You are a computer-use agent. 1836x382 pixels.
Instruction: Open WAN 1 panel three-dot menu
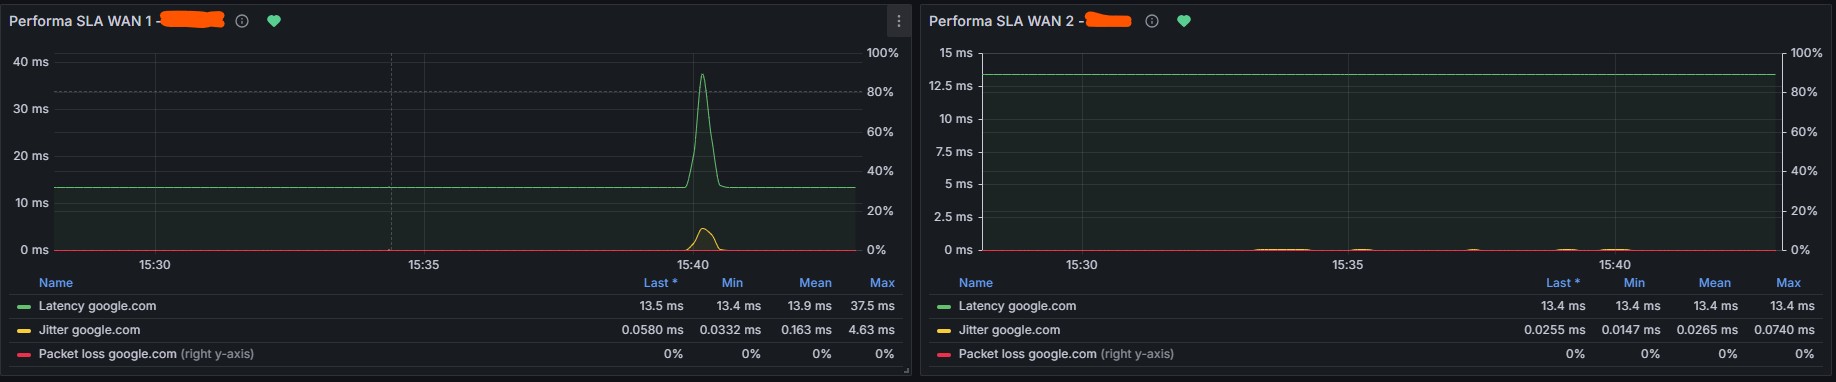click(x=898, y=21)
